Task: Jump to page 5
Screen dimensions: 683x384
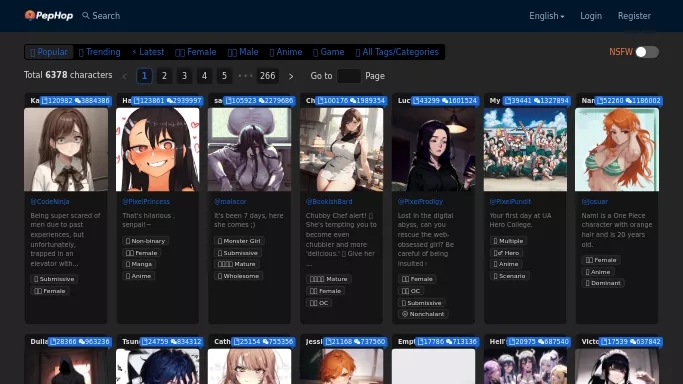Action: click(224, 76)
